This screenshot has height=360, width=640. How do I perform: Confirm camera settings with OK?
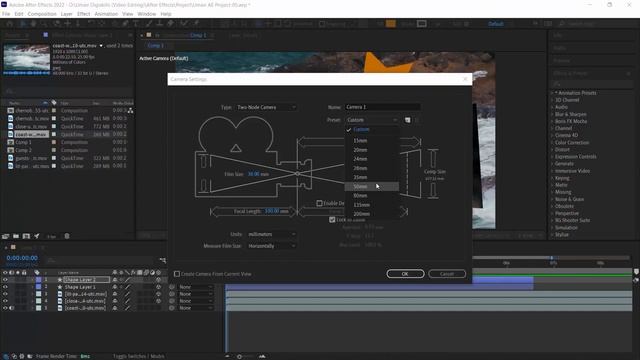click(x=405, y=274)
